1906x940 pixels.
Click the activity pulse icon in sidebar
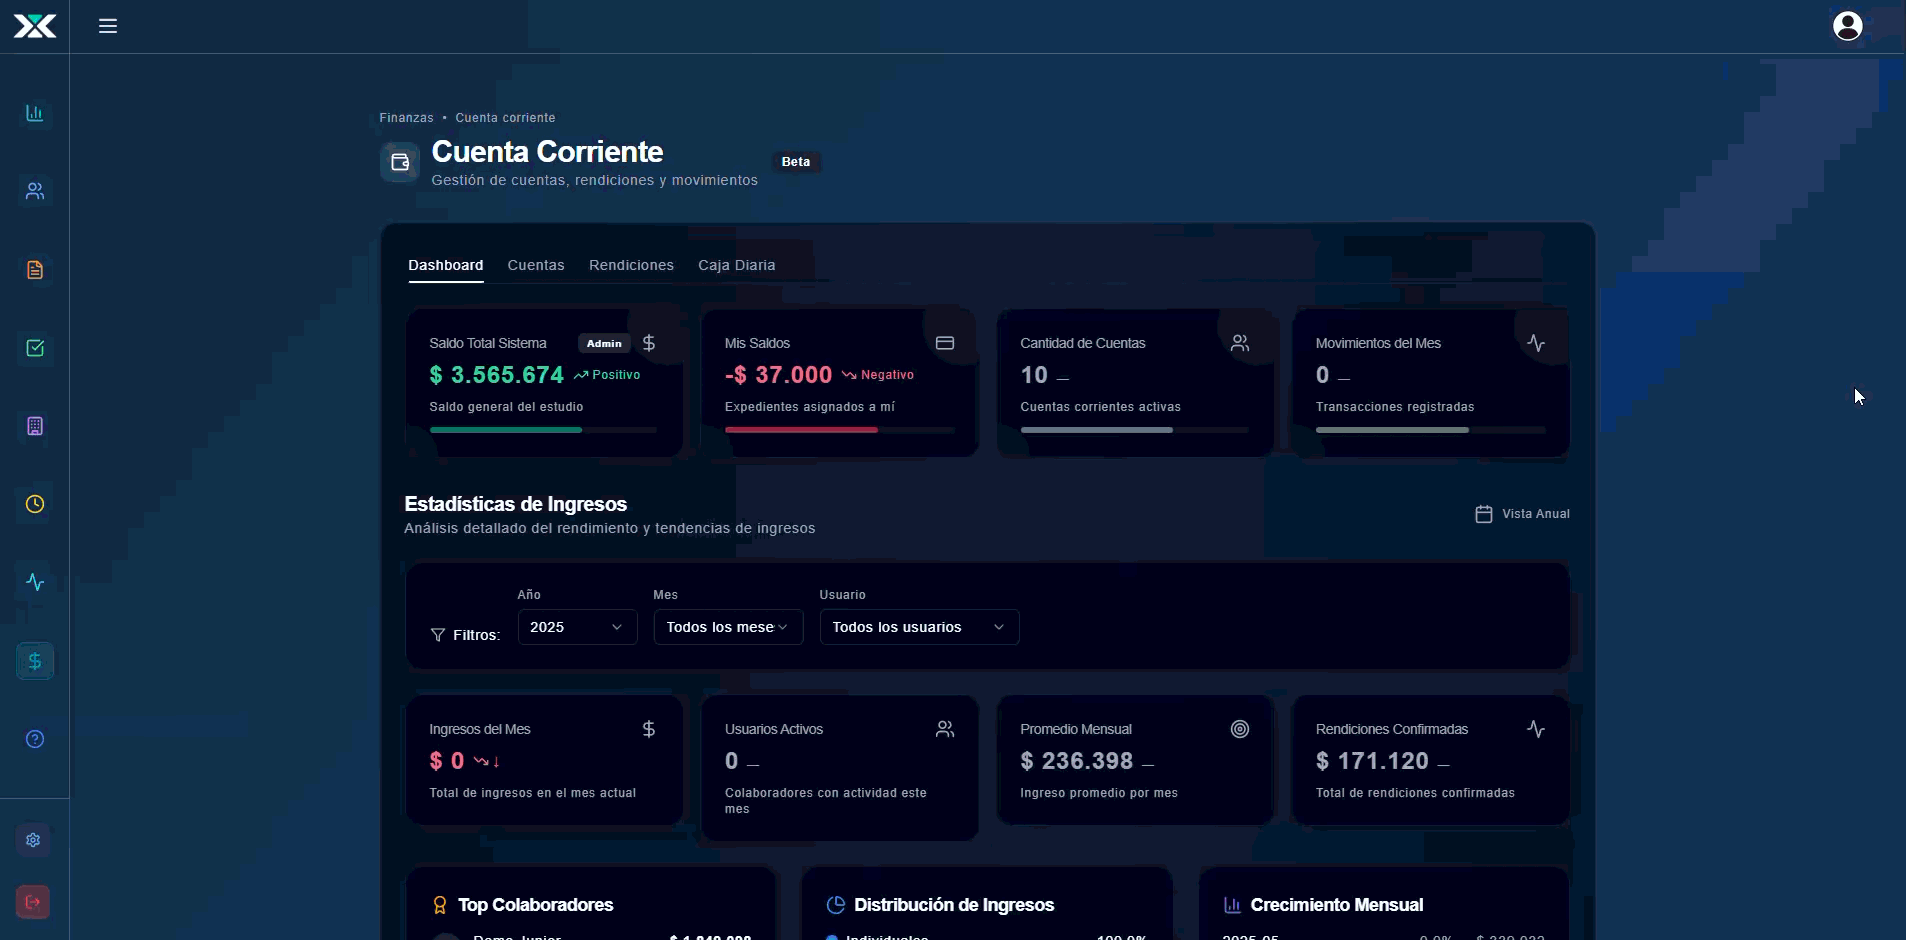click(35, 582)
